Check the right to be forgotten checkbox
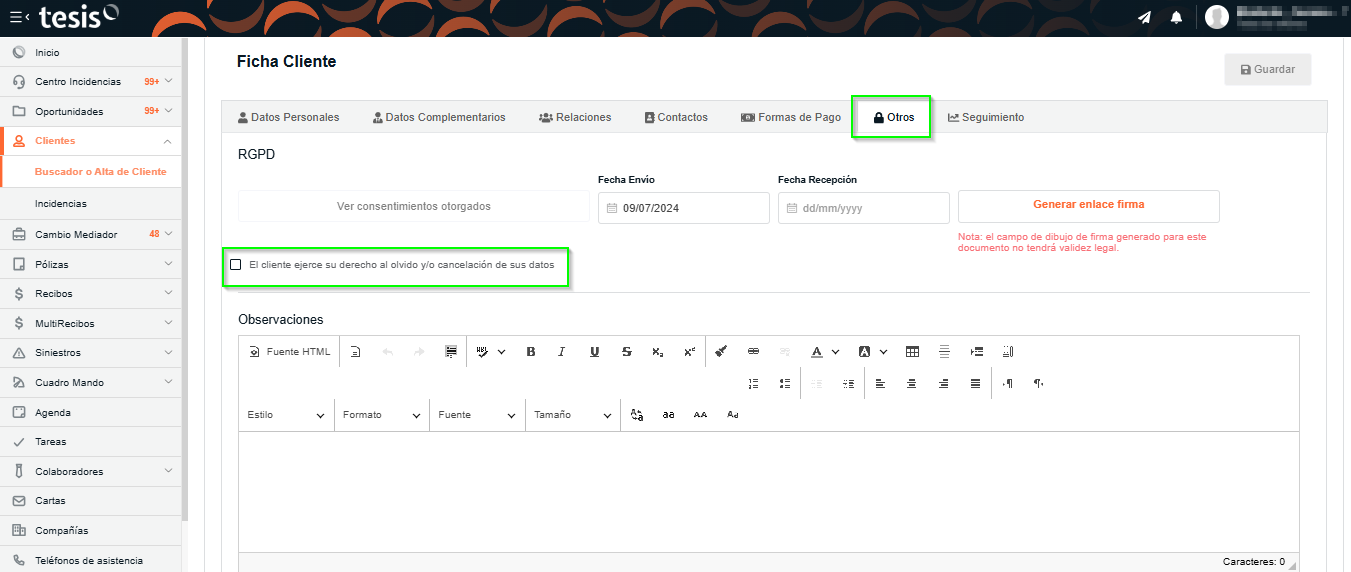This screenshot has width=1351, height=572. (236, 265)
